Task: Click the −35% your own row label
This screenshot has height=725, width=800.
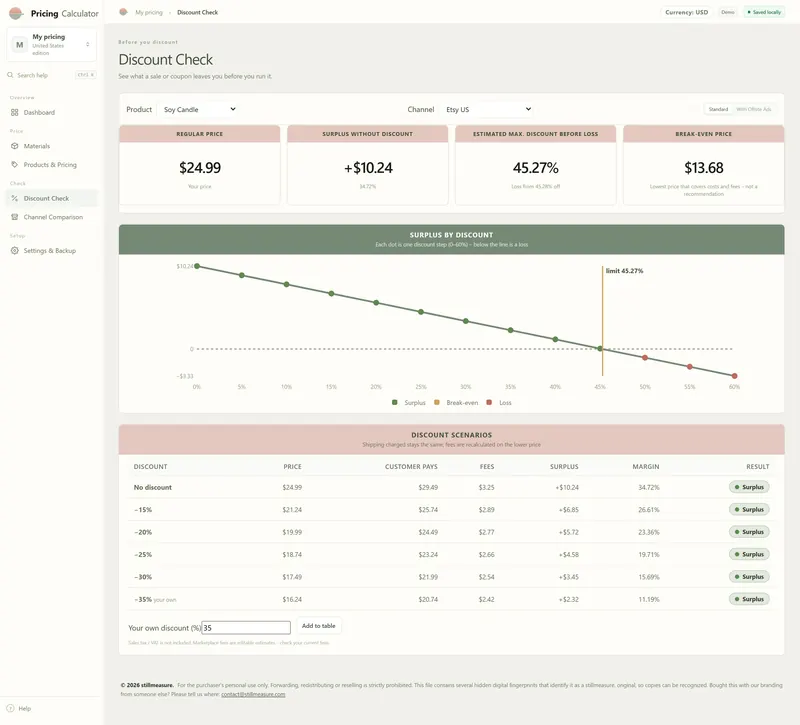Action: pos(155,599)
